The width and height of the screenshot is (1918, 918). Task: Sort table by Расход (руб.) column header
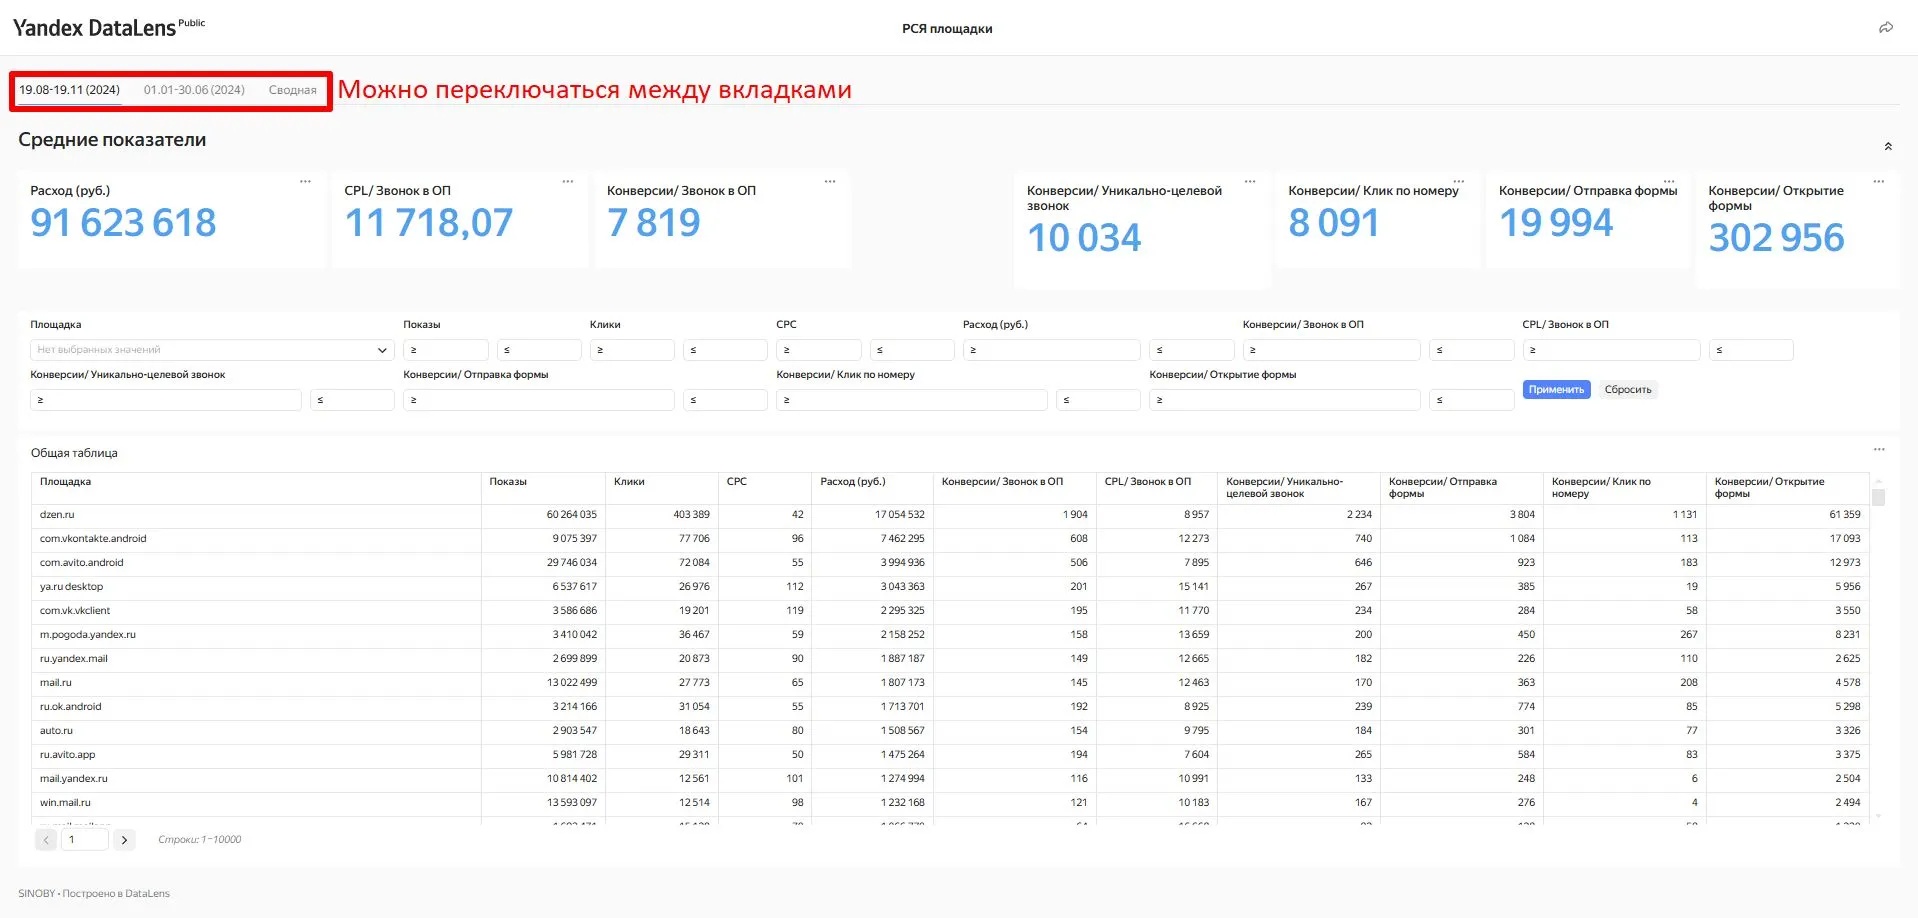coord(852,482)
